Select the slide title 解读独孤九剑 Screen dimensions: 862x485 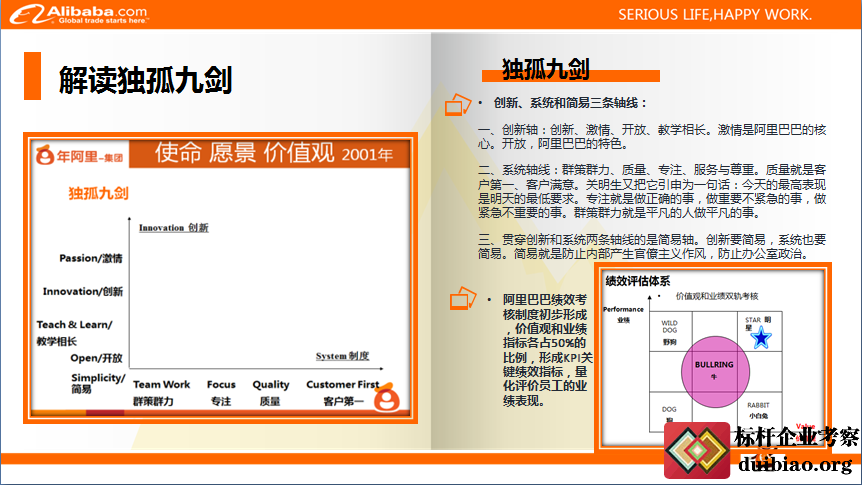146,80
